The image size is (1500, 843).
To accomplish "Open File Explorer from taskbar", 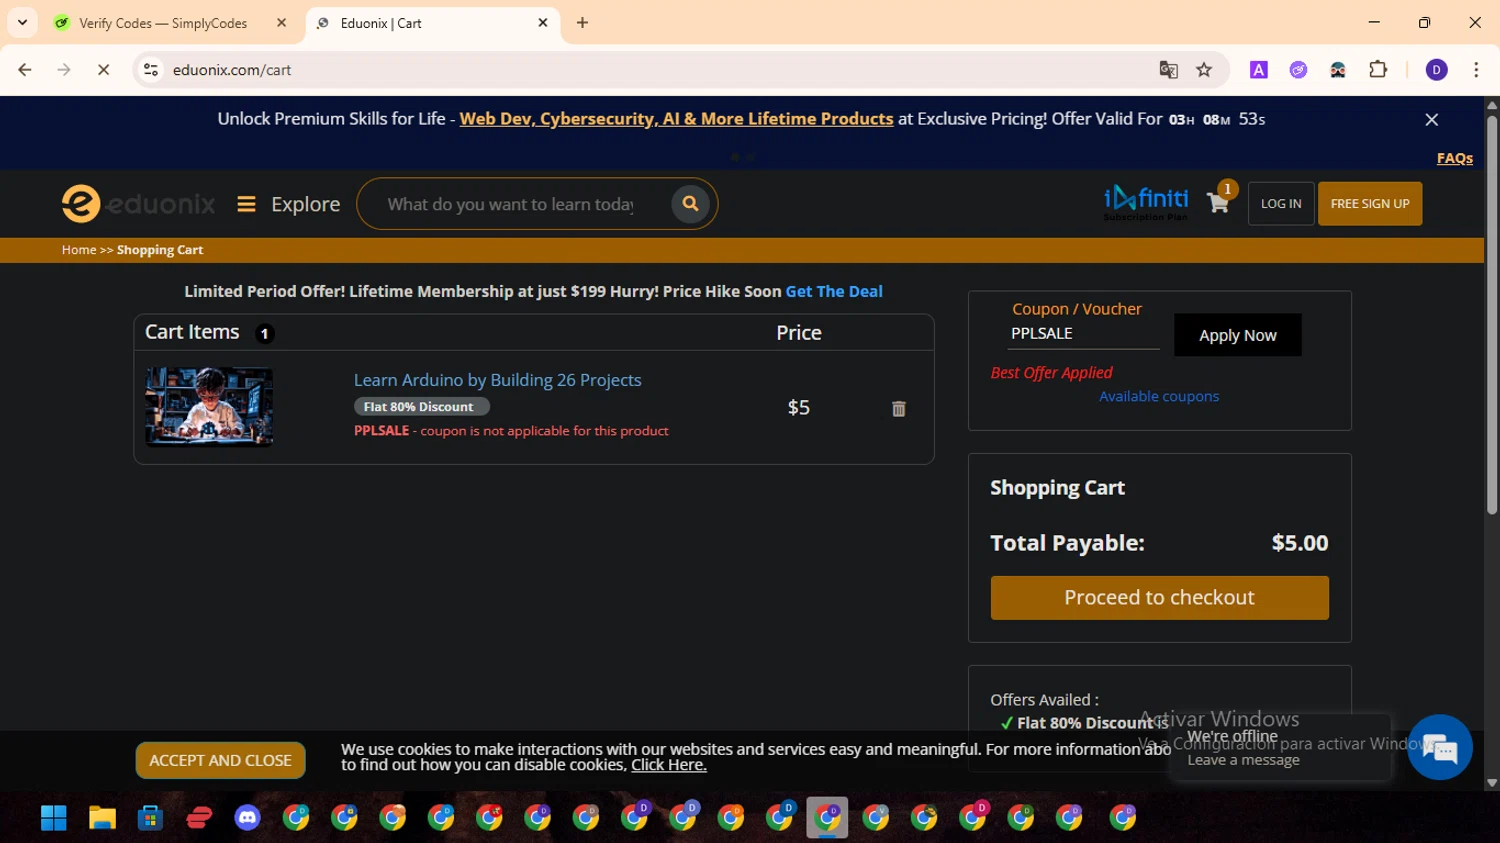I will coord(102,818).
